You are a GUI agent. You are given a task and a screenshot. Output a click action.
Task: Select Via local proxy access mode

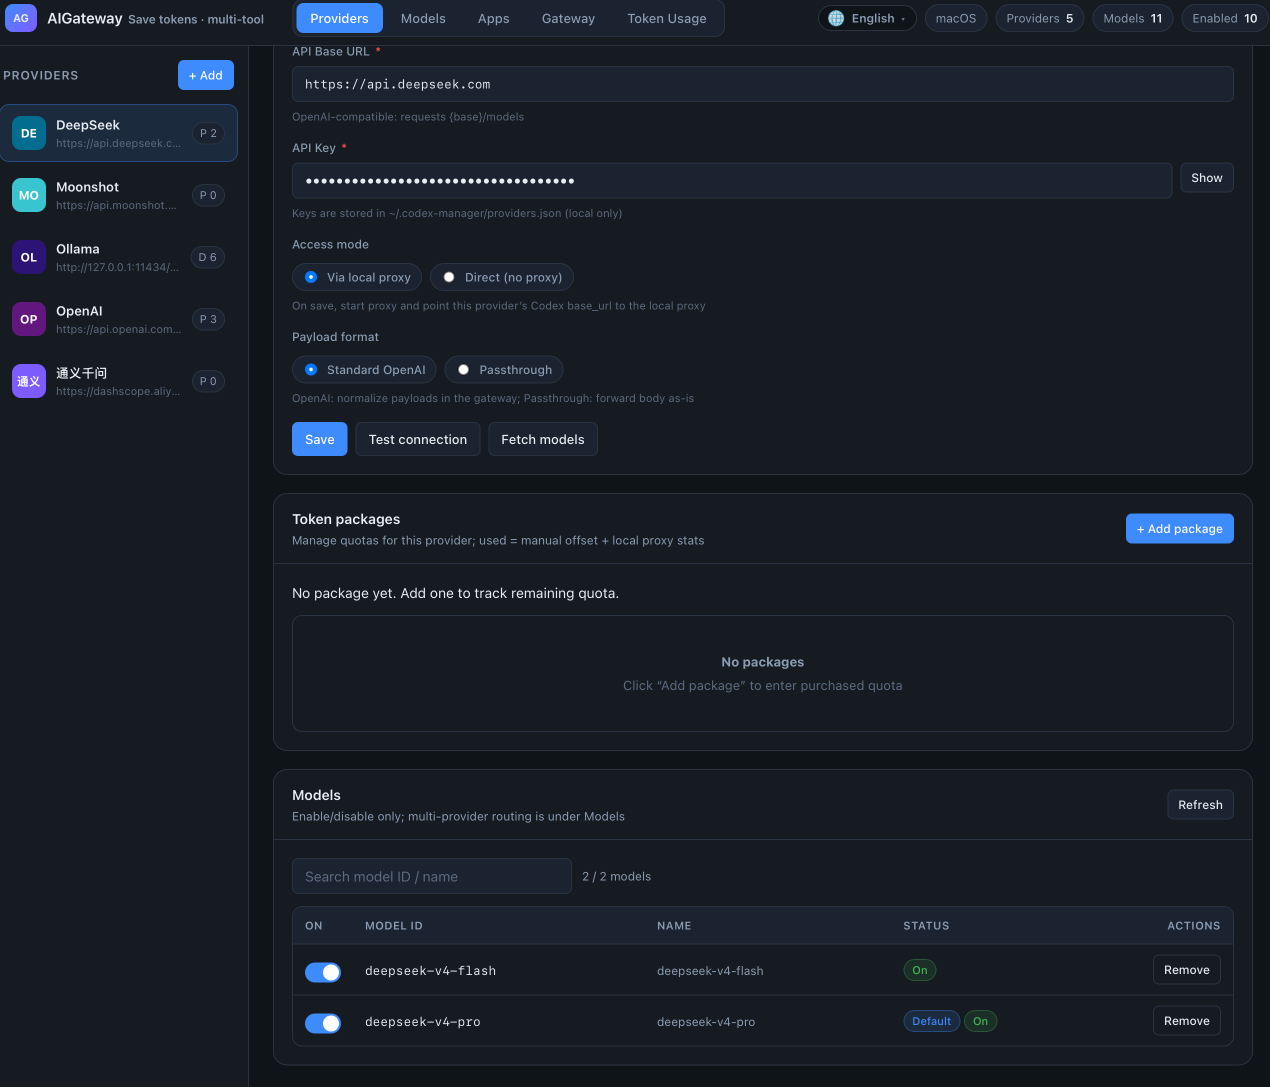[357, 277]
